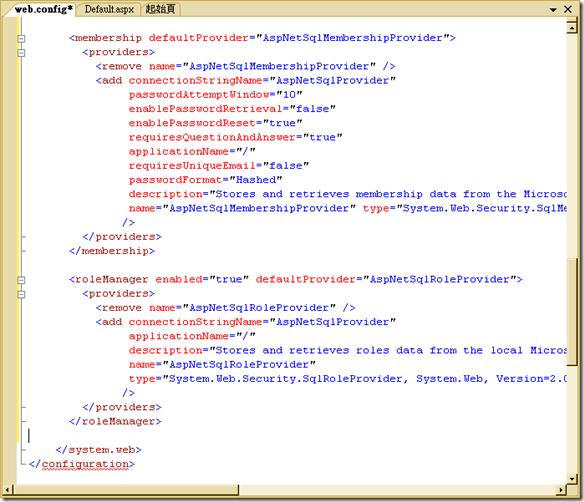584x502 pixels.
Task: Collapse the roleManager providers outline node
Action: click(x=21, y=294)
